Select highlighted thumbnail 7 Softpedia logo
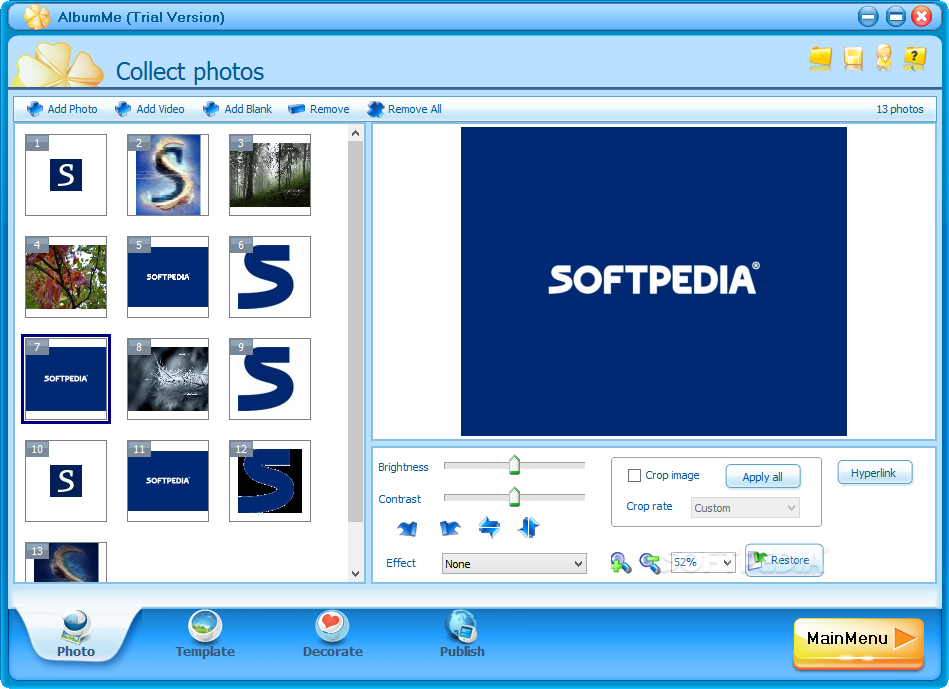949x689 pixels. [x=66, y=378]
